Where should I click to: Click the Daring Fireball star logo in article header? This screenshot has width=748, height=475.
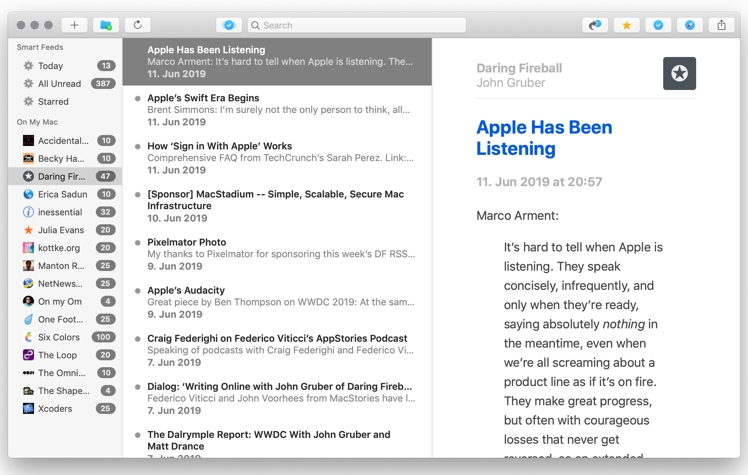tap(679, 73)
